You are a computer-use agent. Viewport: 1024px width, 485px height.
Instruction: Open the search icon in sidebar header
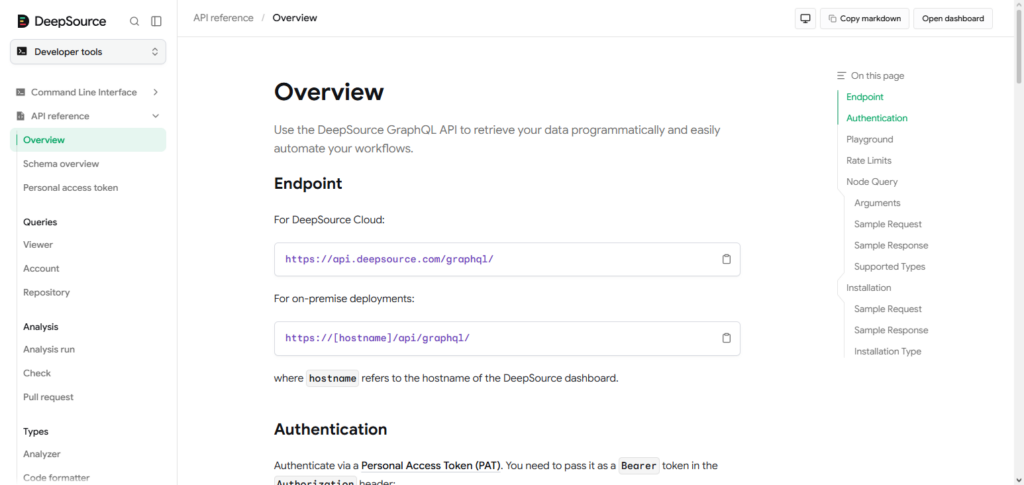coord(135,21)
